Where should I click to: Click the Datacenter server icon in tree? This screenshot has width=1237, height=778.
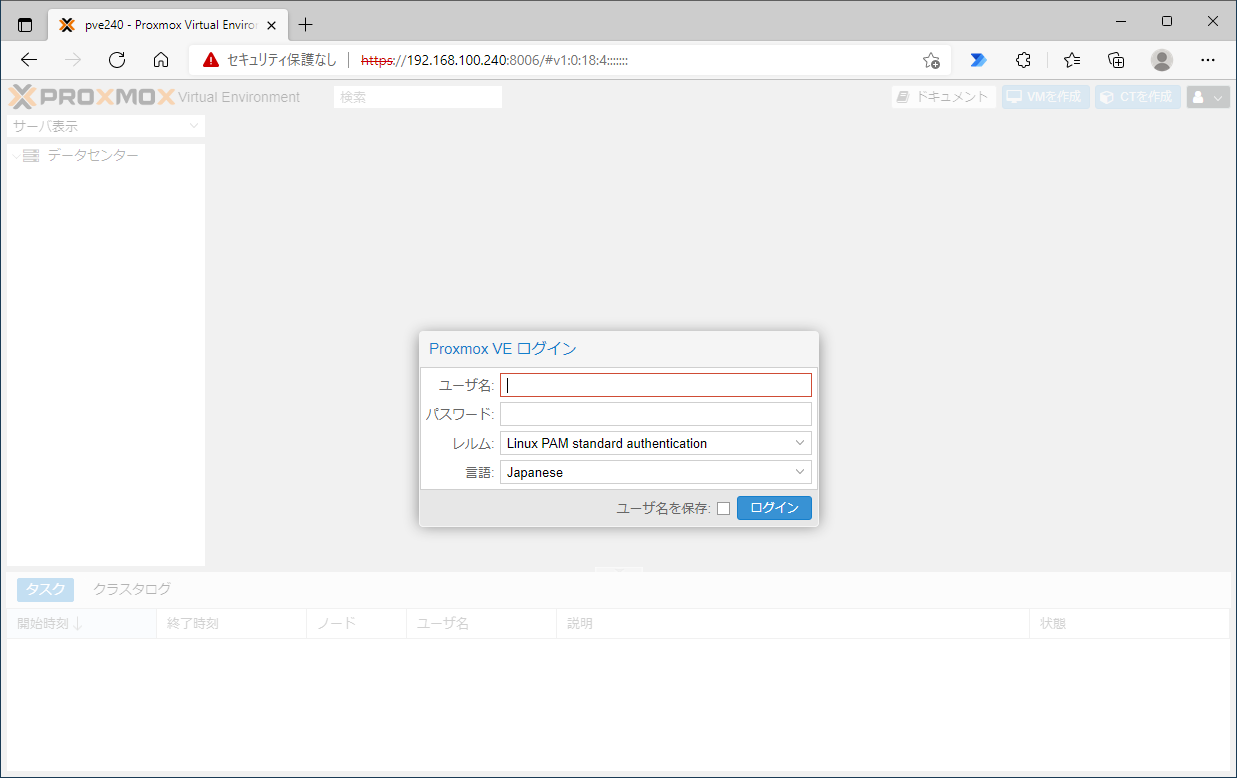(x=31, y=156)
